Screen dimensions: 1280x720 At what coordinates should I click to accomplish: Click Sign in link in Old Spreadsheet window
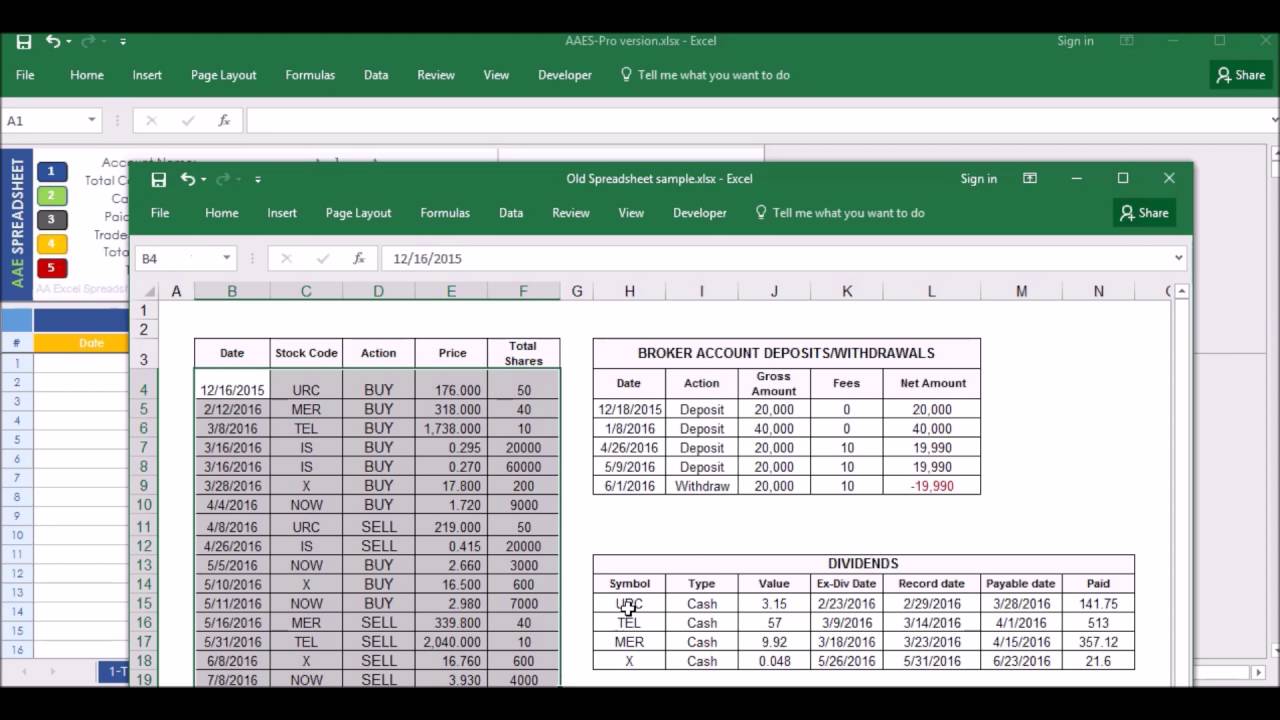978,179
